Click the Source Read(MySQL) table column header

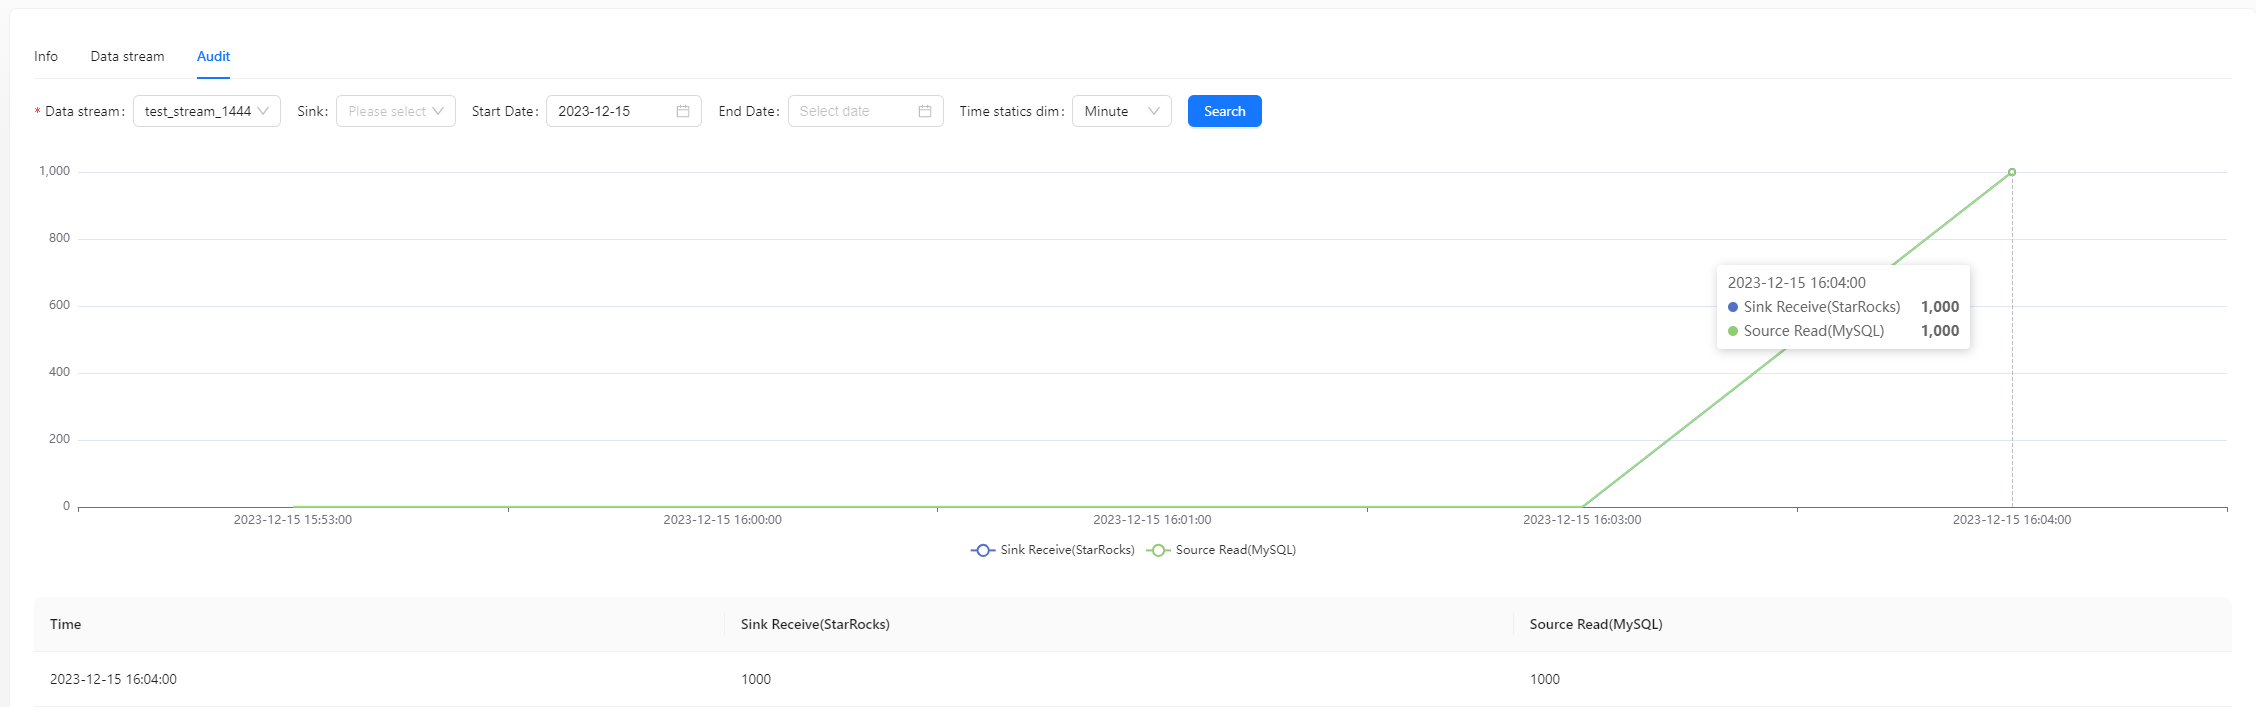[x=1595, y=624]
